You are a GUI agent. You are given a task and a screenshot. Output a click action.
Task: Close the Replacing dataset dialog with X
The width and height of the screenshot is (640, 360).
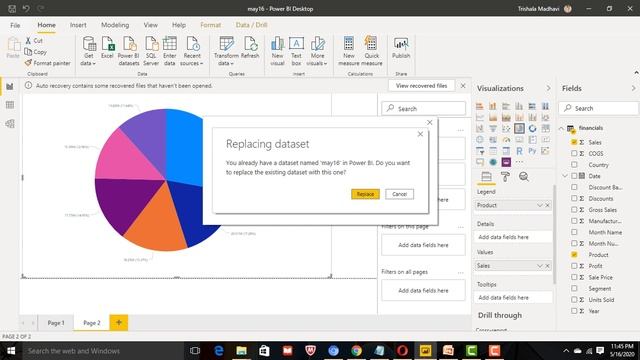pyautogui.click(x=420, y=134)
